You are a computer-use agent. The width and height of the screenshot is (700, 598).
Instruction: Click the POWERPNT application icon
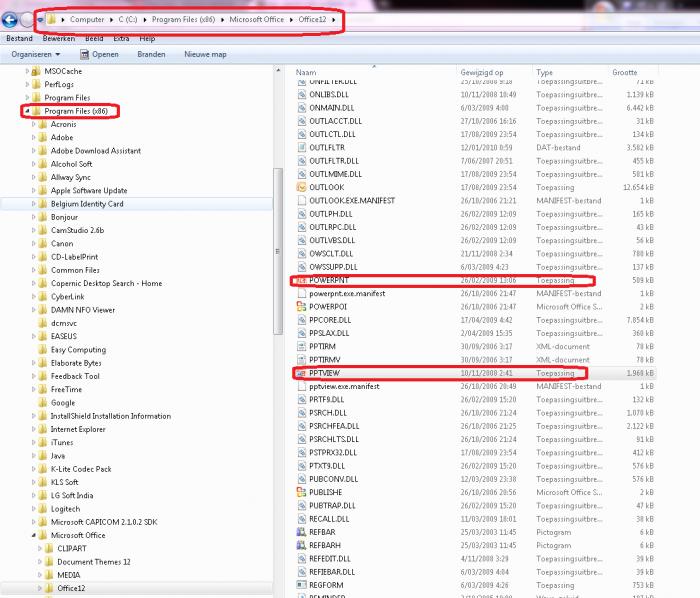pos(302,280)
